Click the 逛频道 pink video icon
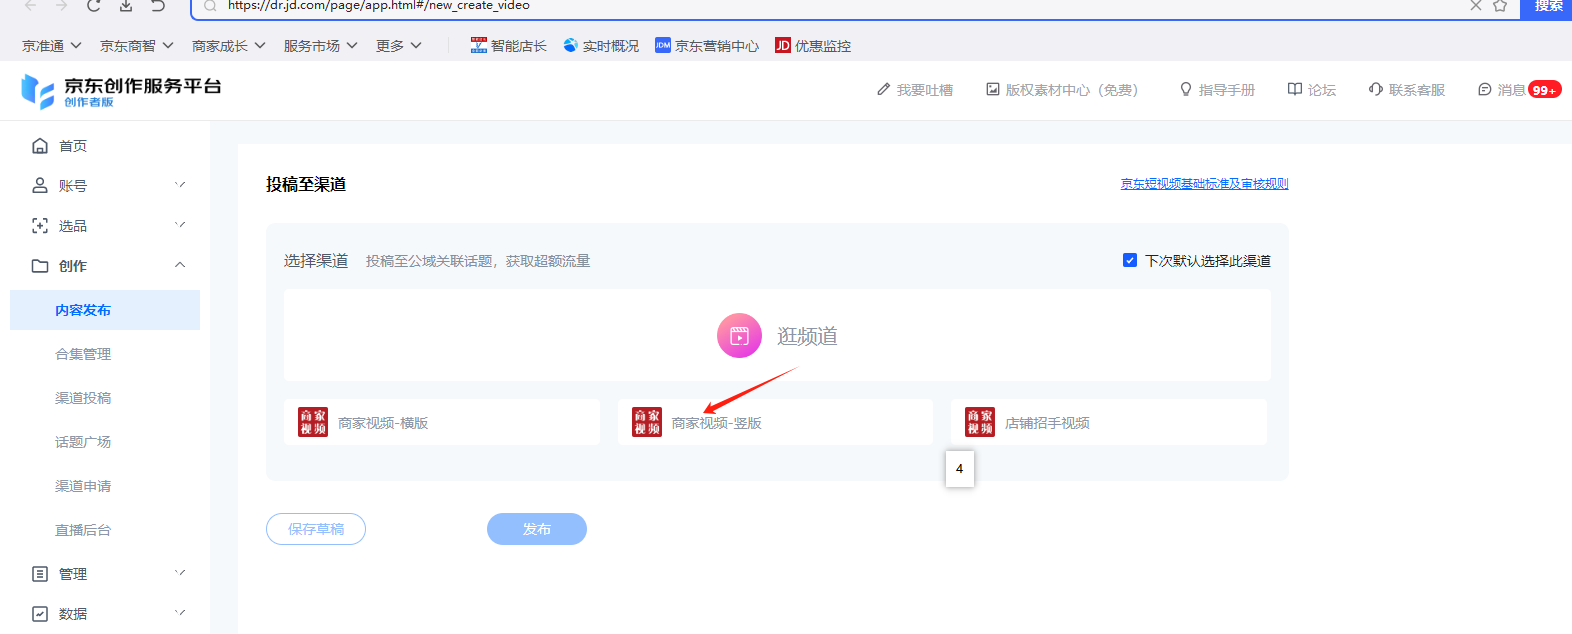 tap(739, 336)
